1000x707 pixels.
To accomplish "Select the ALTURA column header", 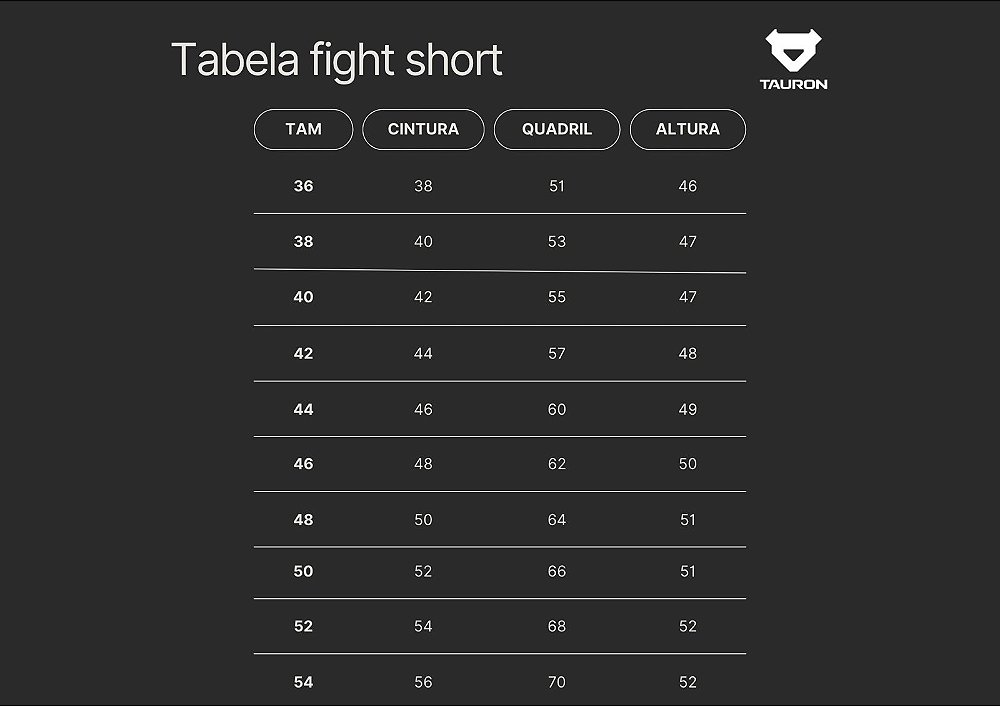I will tap(688, 129).
